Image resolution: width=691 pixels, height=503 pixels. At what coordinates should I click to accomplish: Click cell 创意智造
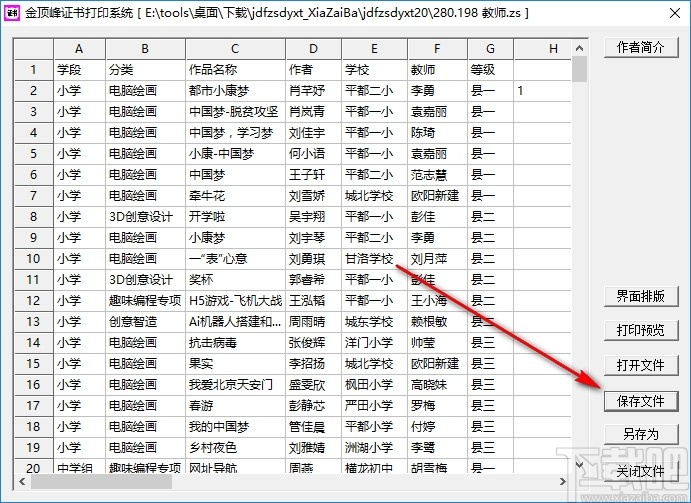tap(145, 321)
